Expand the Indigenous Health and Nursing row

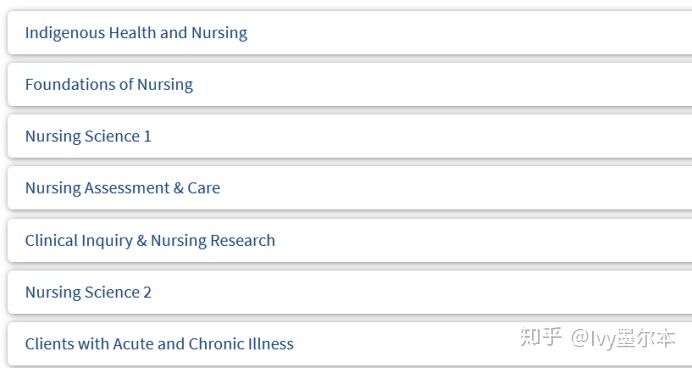[x=350, y=33]
